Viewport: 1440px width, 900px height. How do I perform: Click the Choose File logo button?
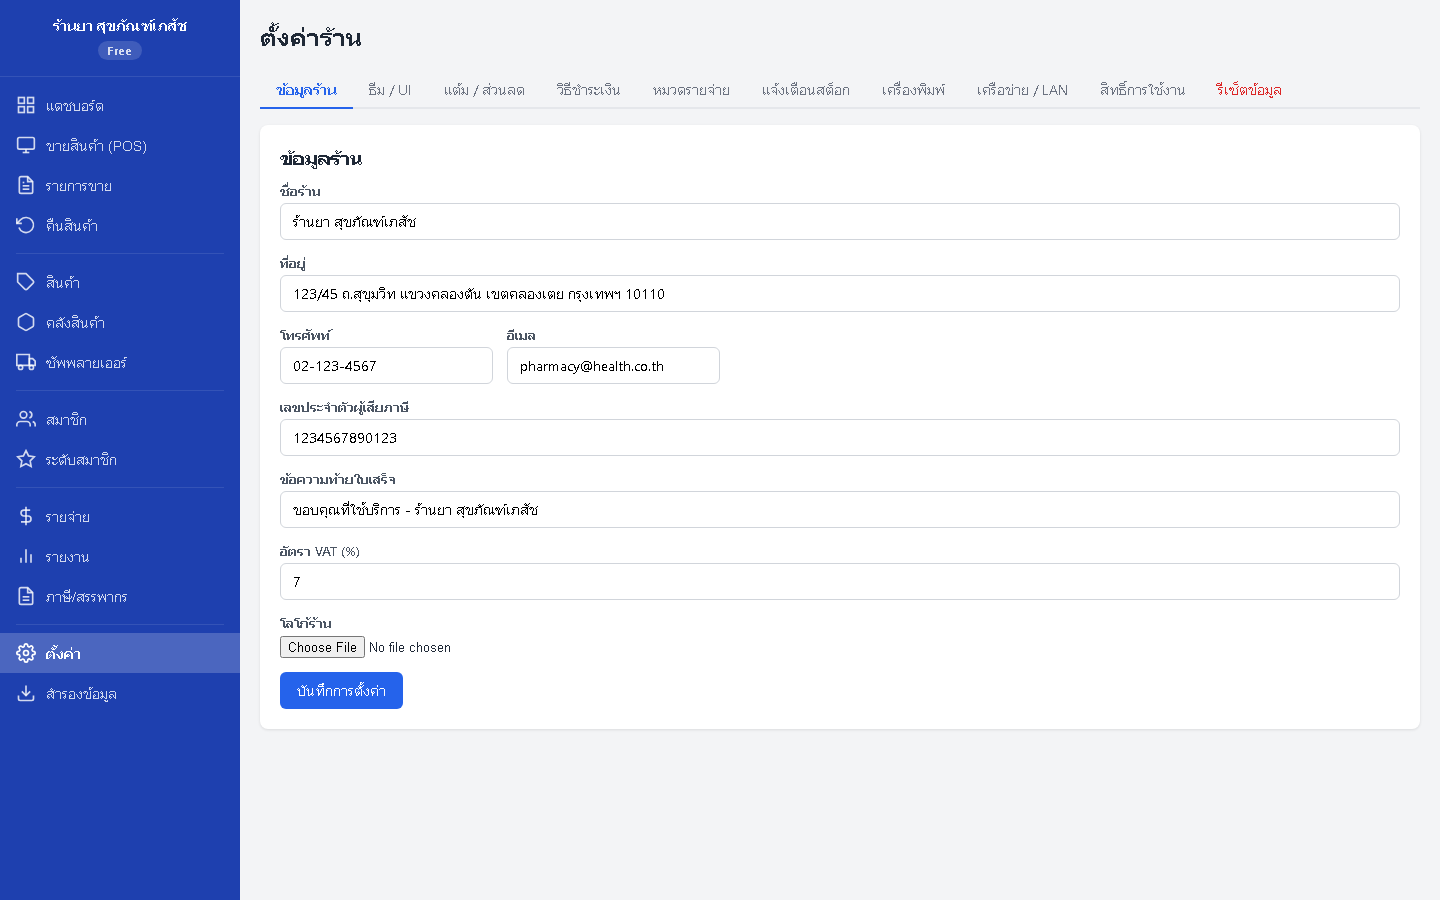(x=322, y=647)
